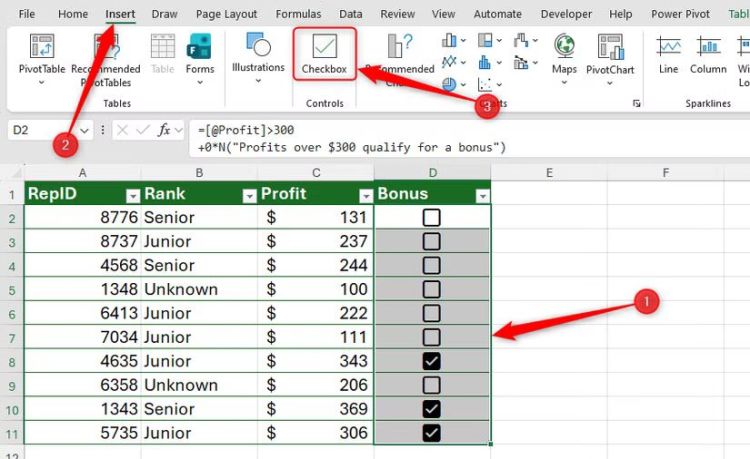Click the Illustrations icon
The image size is (750, 459).
[258, 54]
